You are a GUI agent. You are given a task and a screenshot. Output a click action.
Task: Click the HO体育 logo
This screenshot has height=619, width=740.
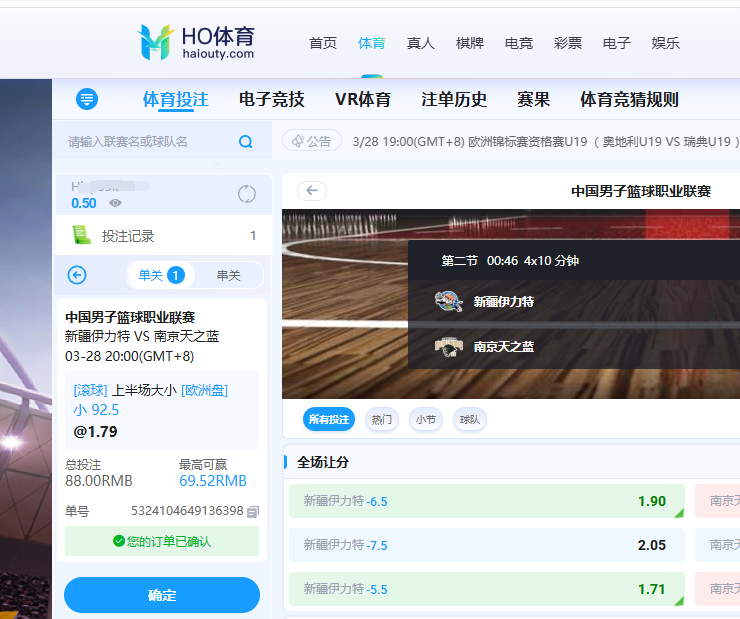pyautogui.click(x=196, y=43)
